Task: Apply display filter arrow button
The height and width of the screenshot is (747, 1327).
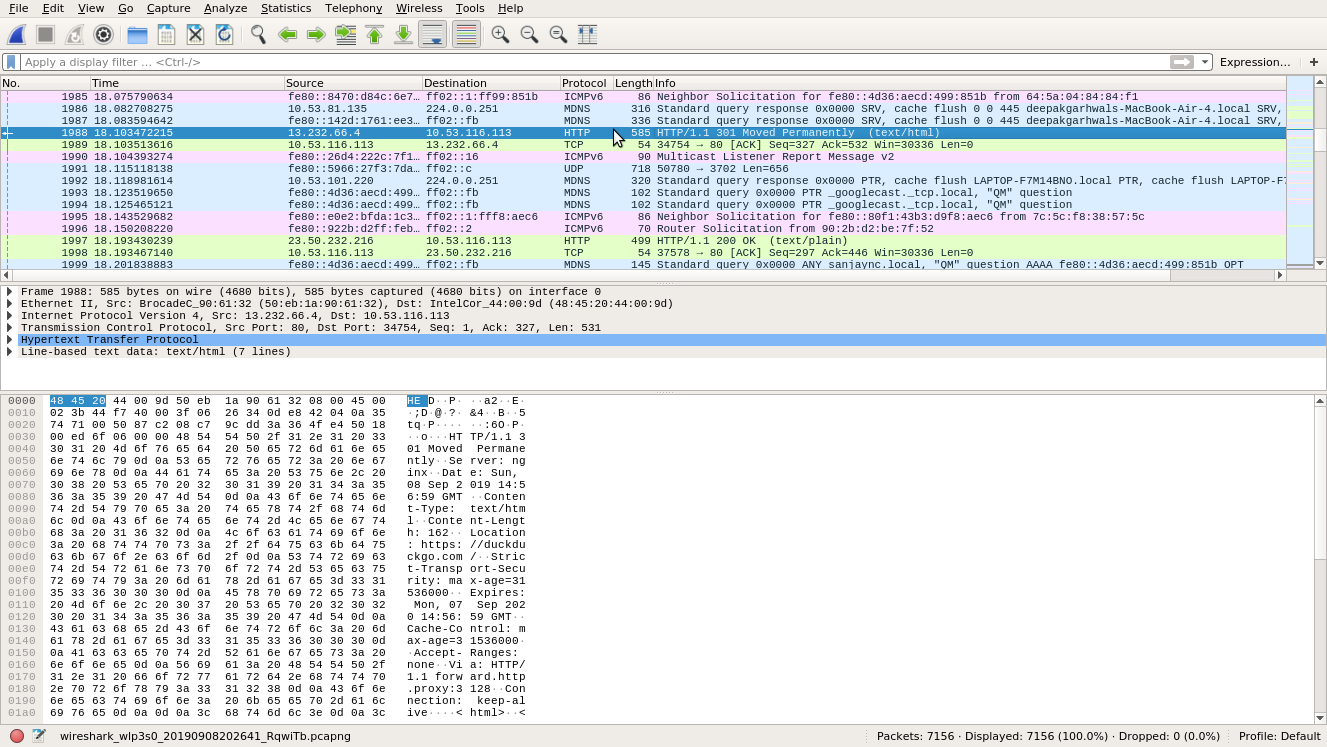Action: 1182,62
